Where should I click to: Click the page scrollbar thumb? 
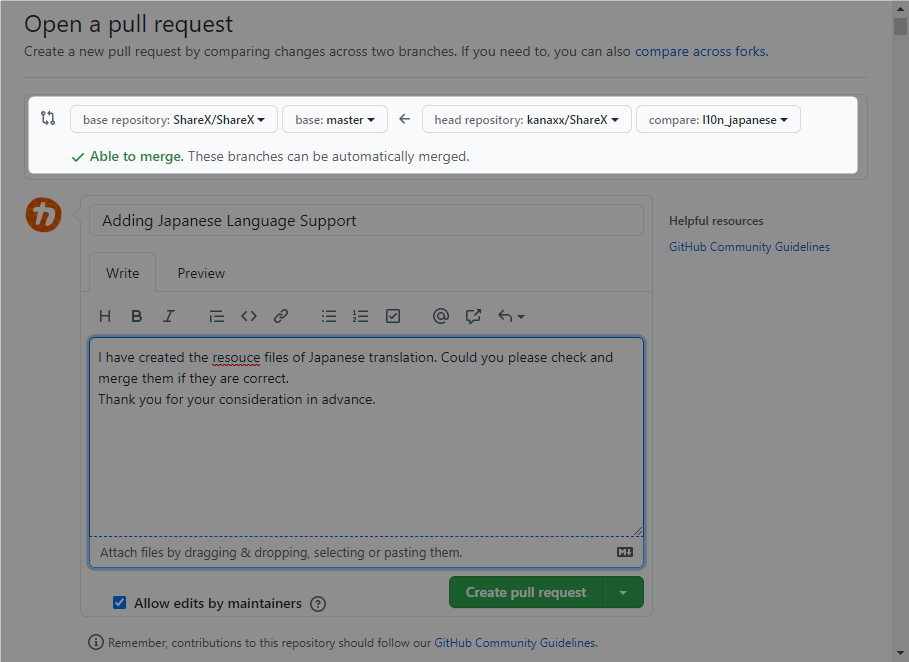(x=900, y=27)
